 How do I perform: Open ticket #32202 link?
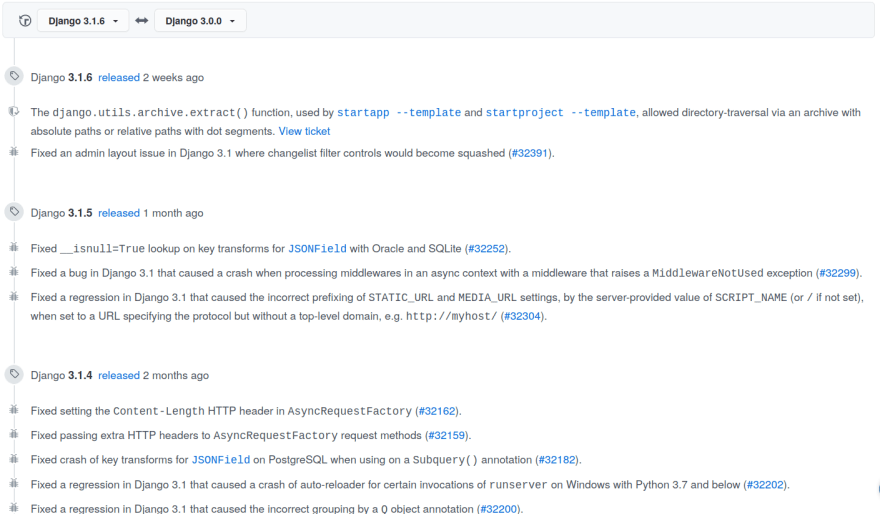click(x=765, y=485)
